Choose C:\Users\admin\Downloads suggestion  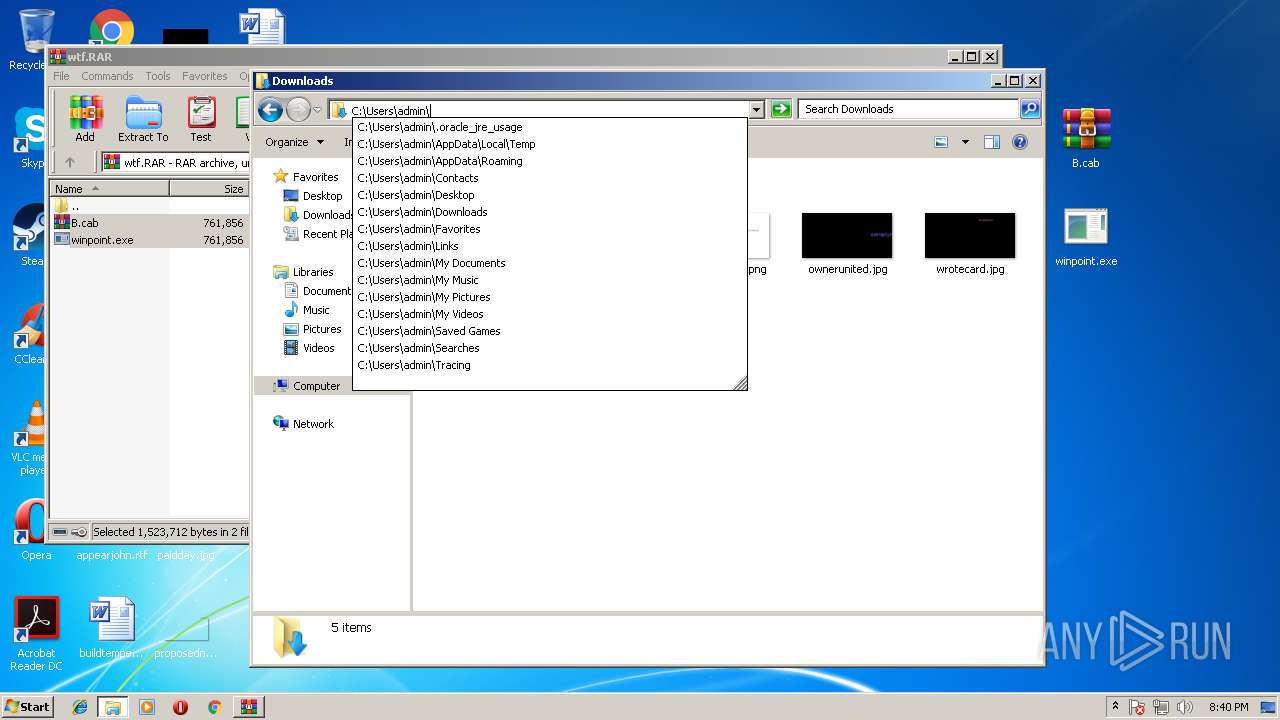point(550,212)
